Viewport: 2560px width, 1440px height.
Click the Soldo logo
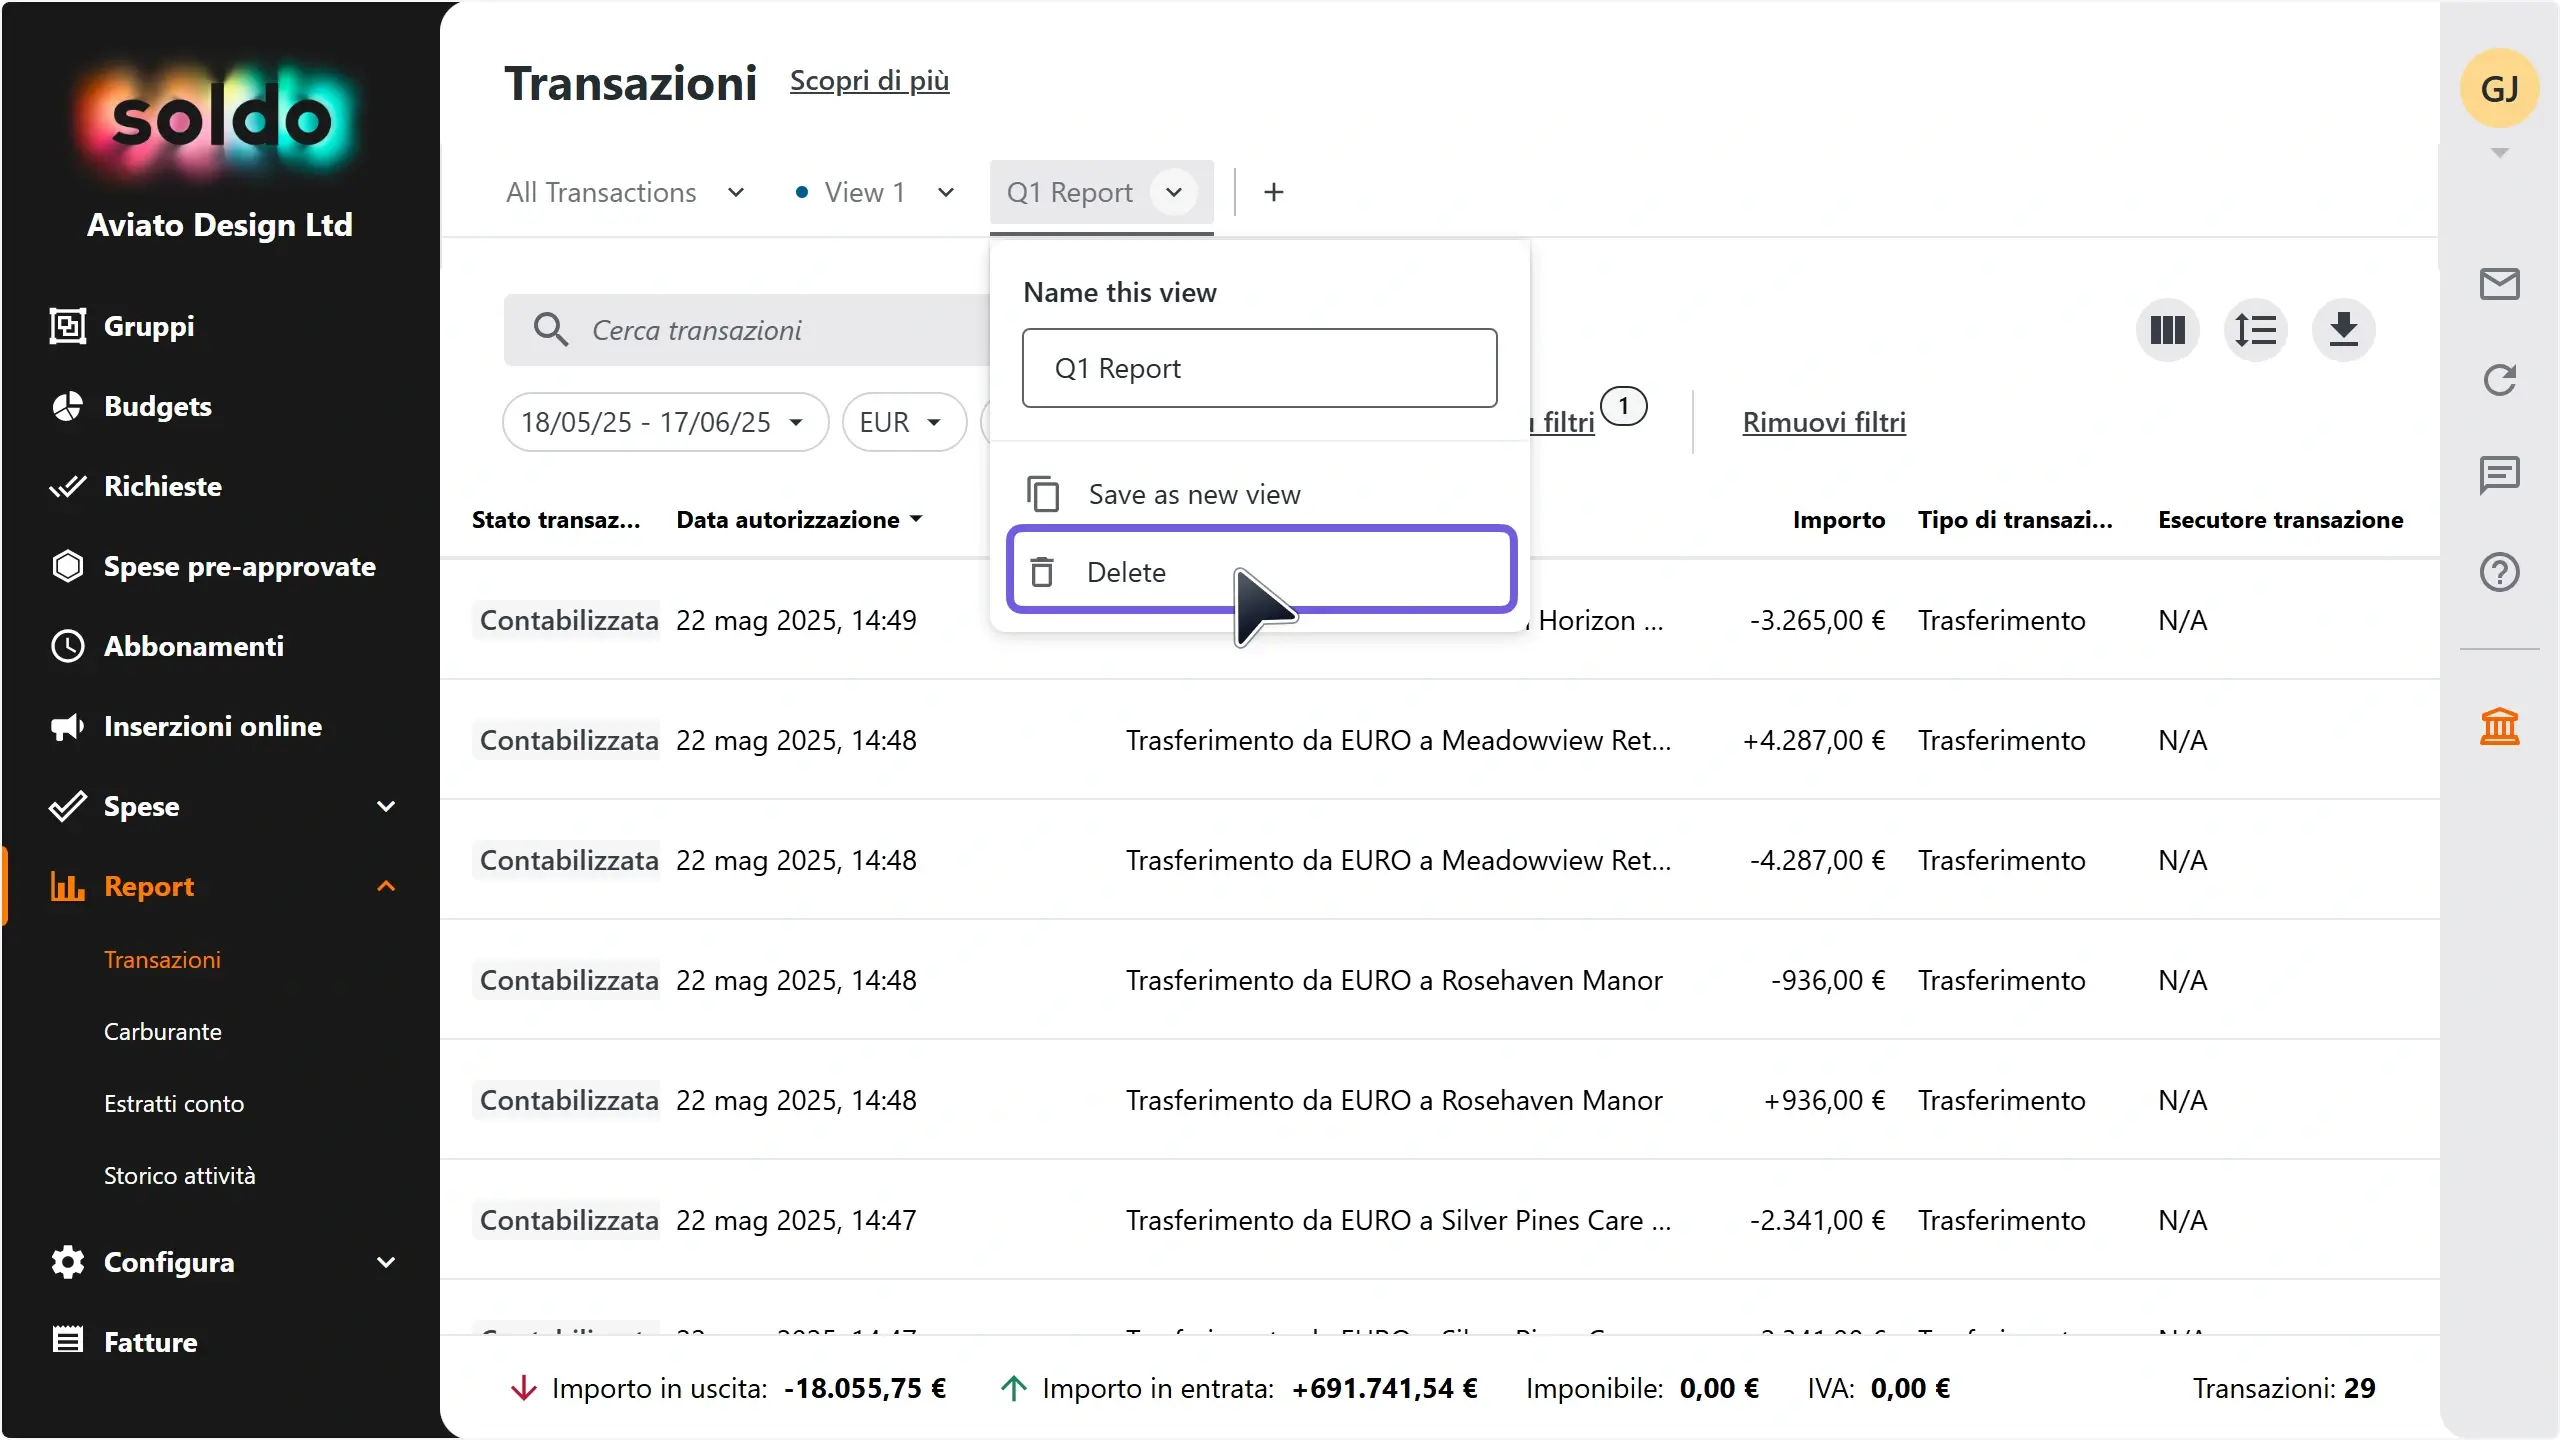(220, 120)
